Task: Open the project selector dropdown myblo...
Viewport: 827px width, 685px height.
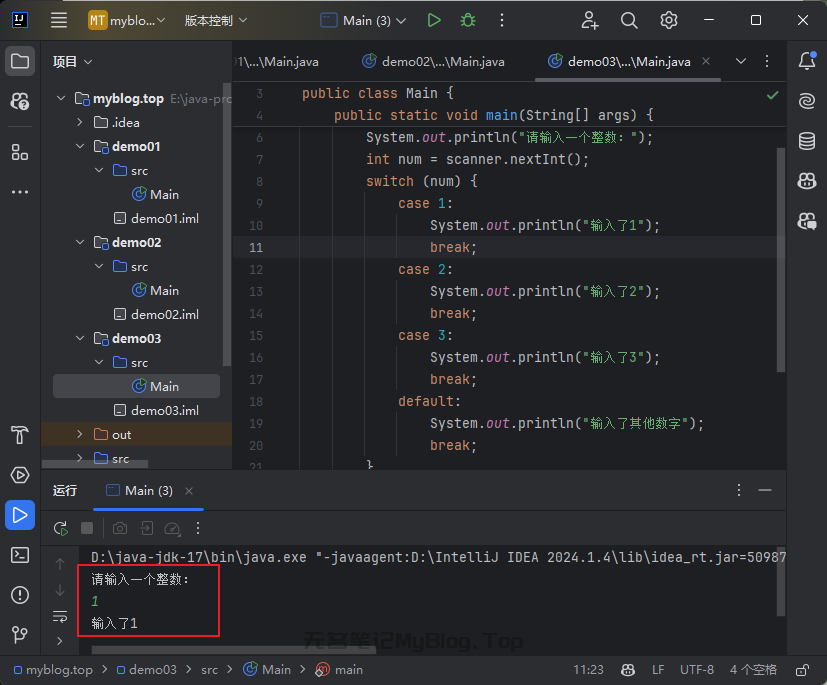Action: point(127,21)
